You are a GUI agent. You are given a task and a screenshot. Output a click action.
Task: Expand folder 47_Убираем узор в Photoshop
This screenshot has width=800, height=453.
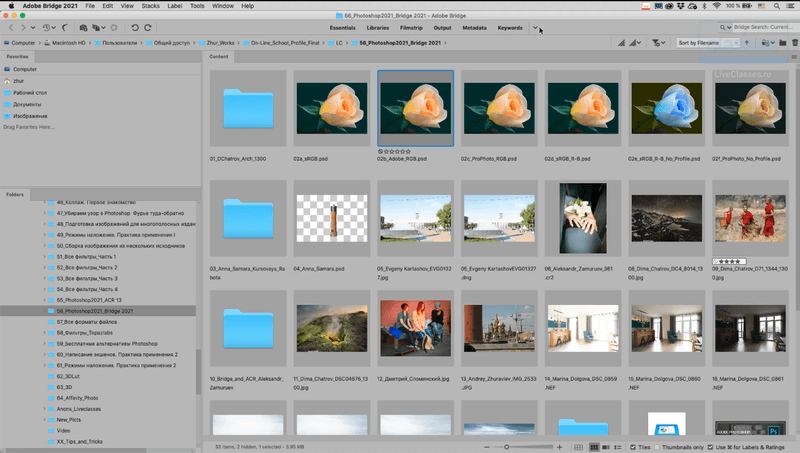click(x=44, y=213)
